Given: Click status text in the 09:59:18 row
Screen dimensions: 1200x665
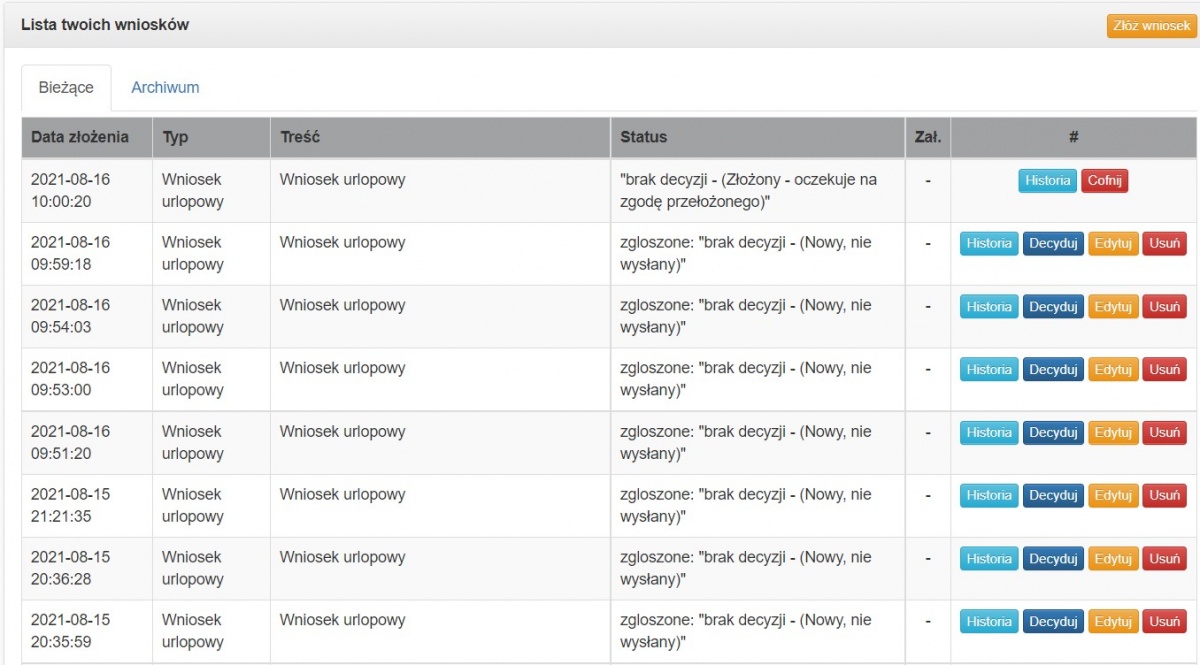Looking at the screenshot, I should [746, 253].
